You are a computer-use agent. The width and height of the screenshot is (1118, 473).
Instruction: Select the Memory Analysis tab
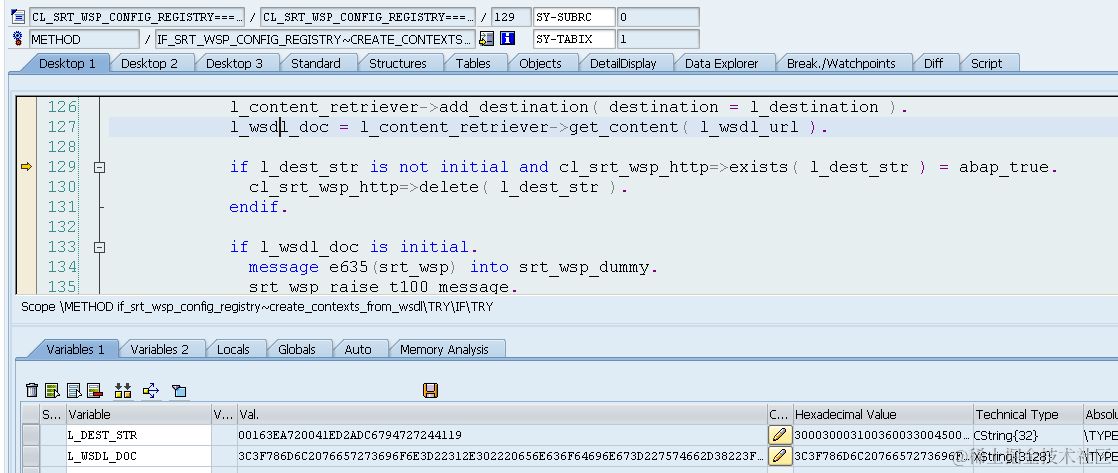point(444,350)
